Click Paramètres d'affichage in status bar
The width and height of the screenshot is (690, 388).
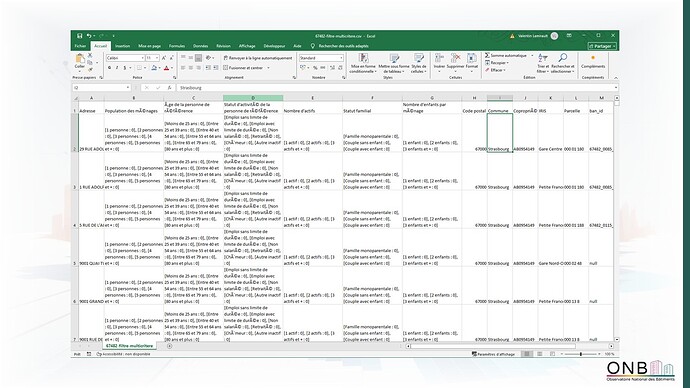click(493, 354)
